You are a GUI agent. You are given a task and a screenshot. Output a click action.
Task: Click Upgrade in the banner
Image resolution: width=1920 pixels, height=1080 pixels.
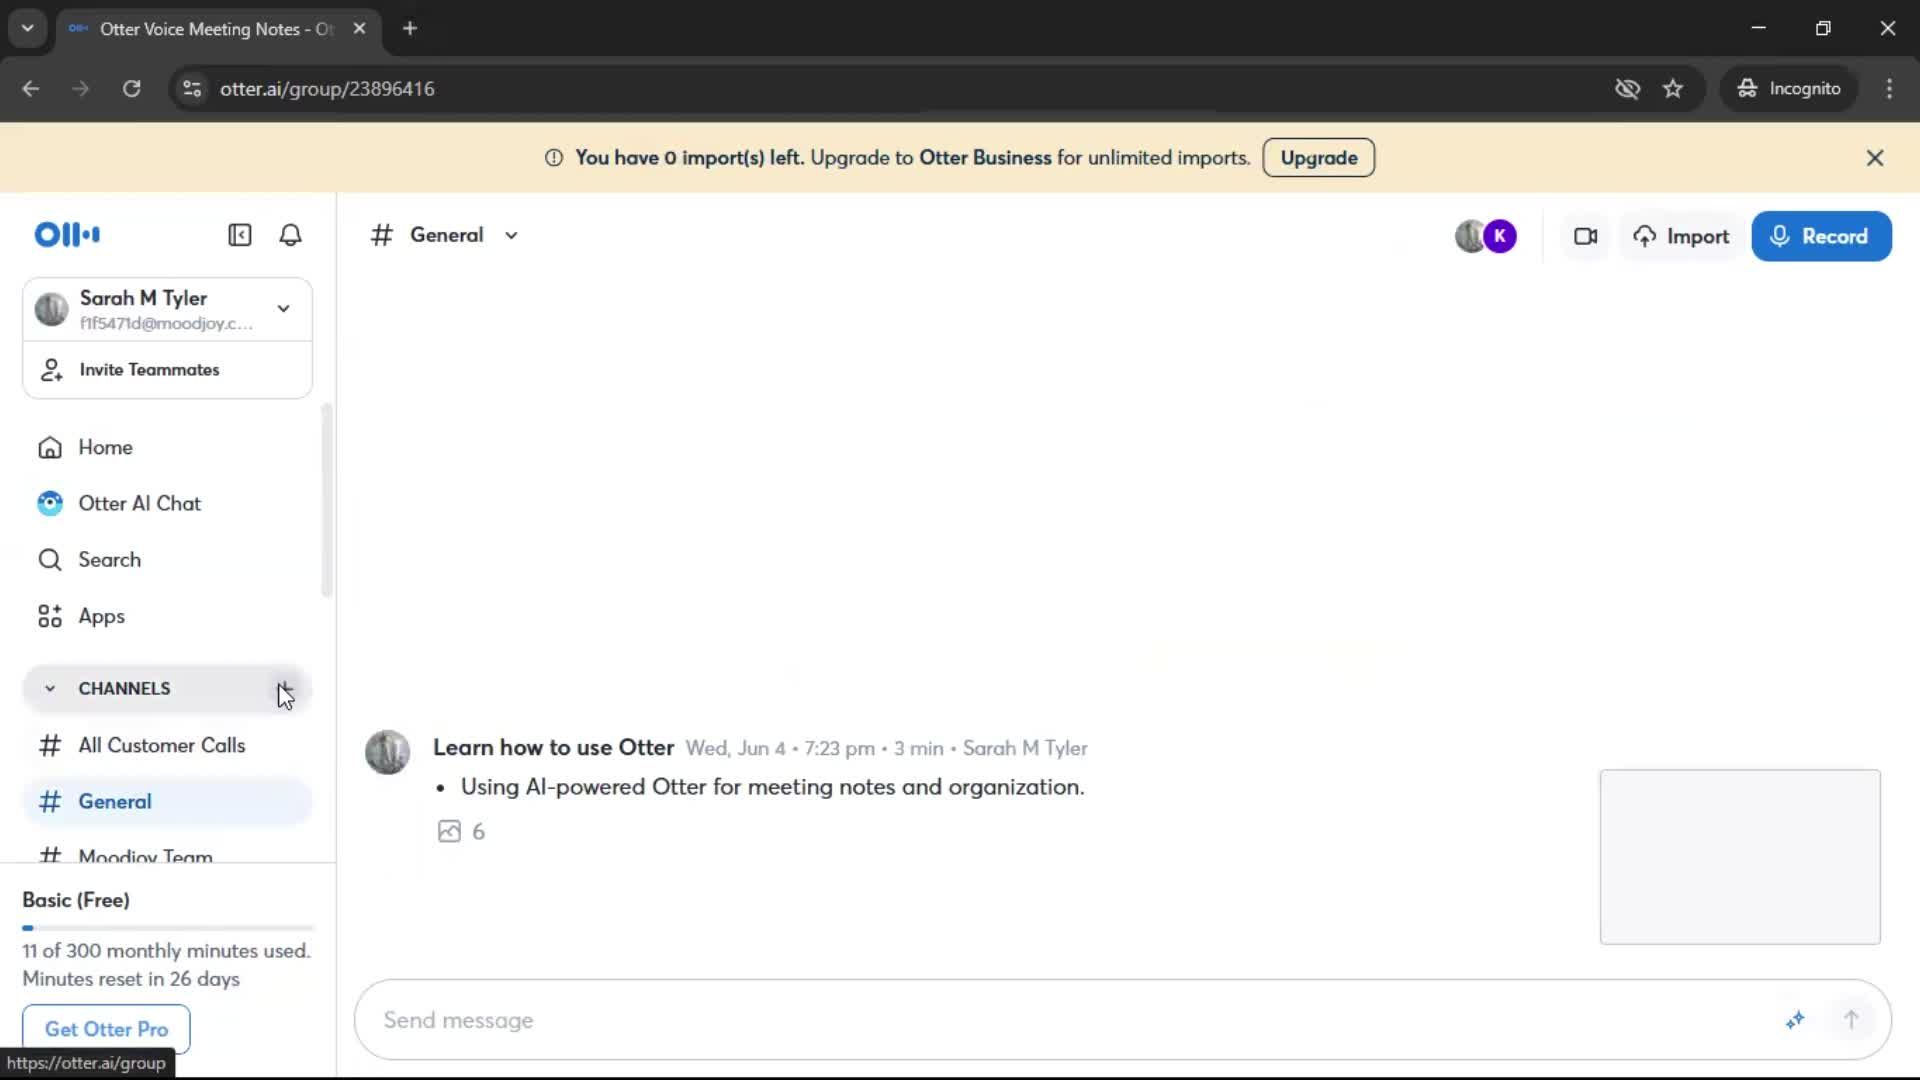[1319, 157]
